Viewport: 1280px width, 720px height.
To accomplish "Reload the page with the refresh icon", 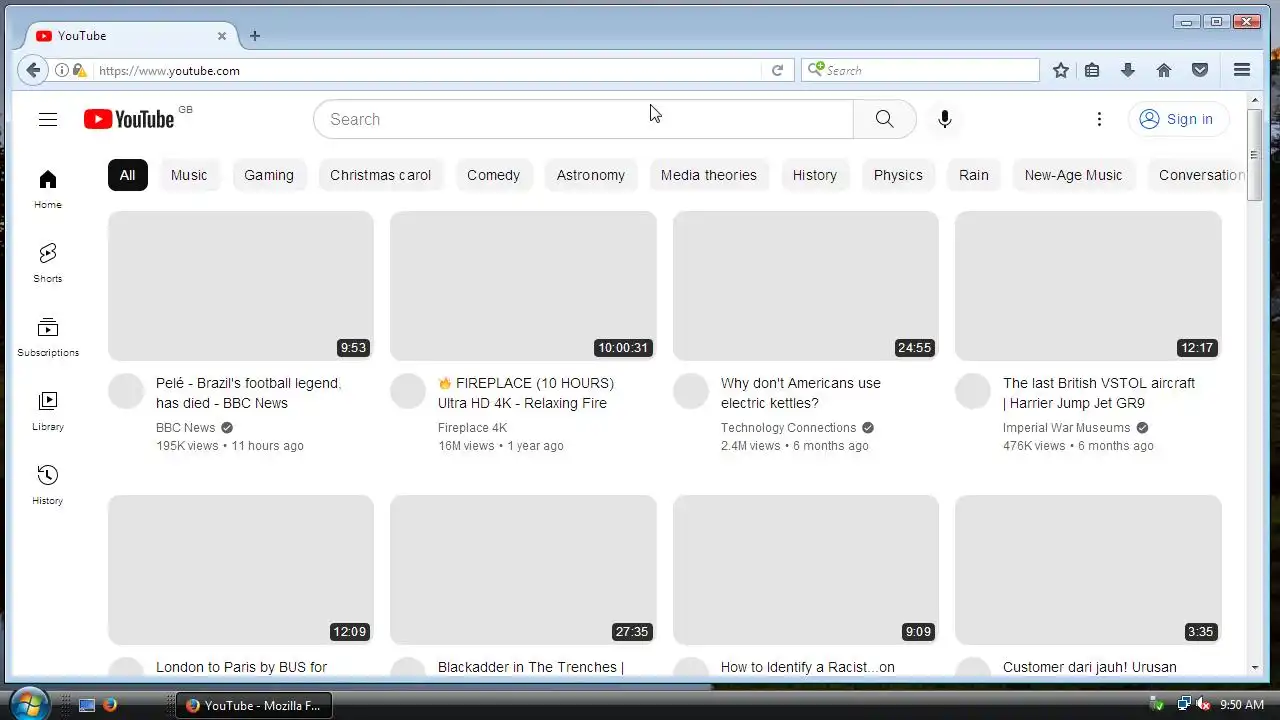I will (x=777, y=70).
